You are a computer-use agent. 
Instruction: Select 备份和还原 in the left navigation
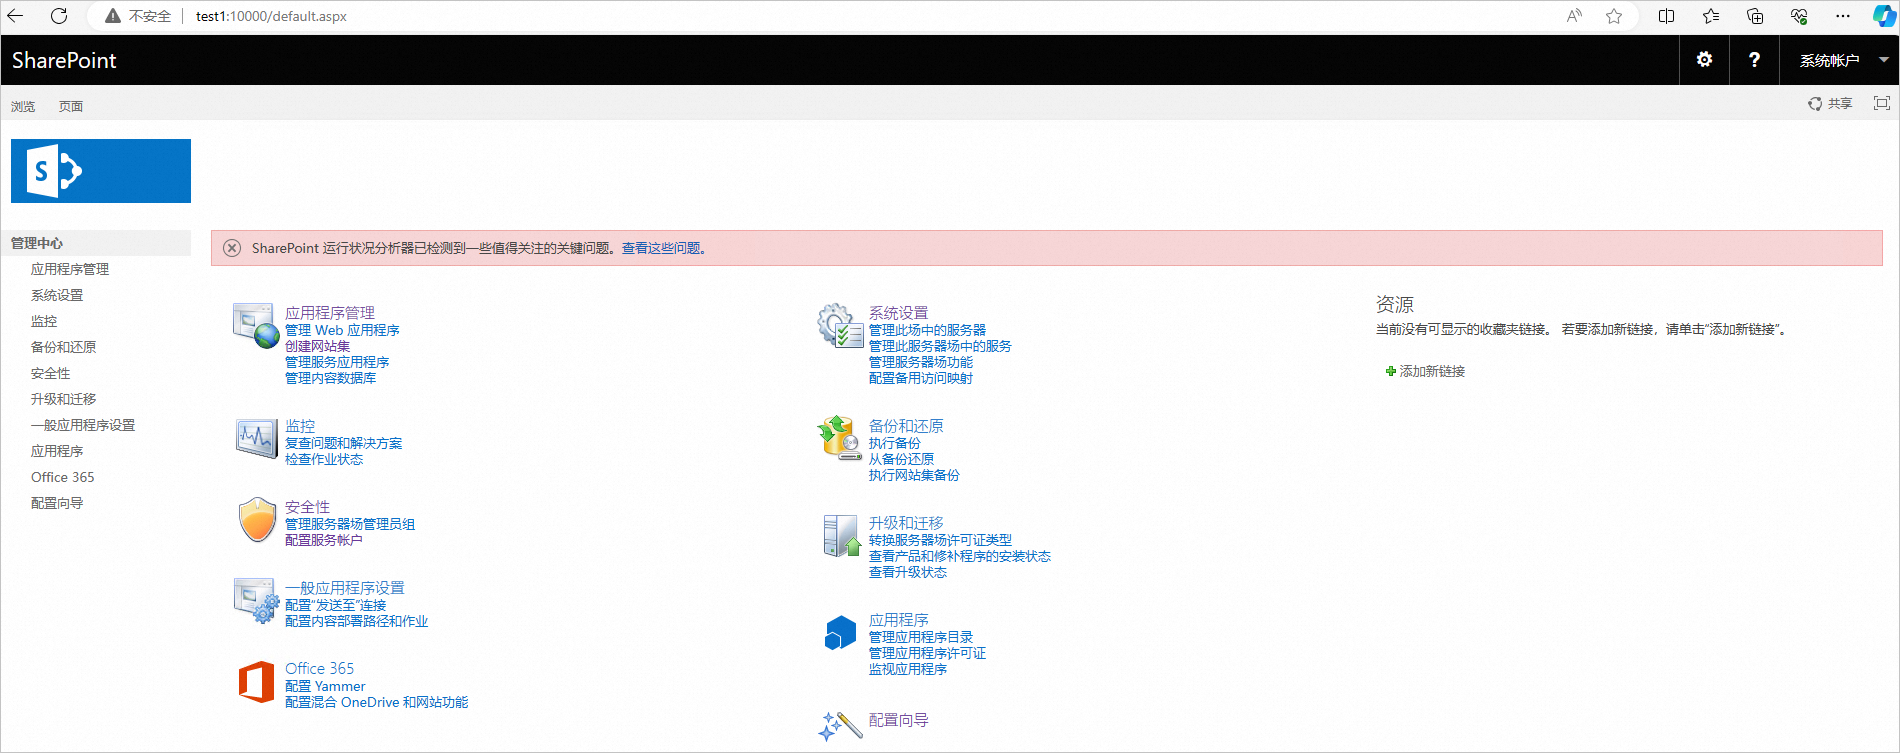tap(63, 347)
